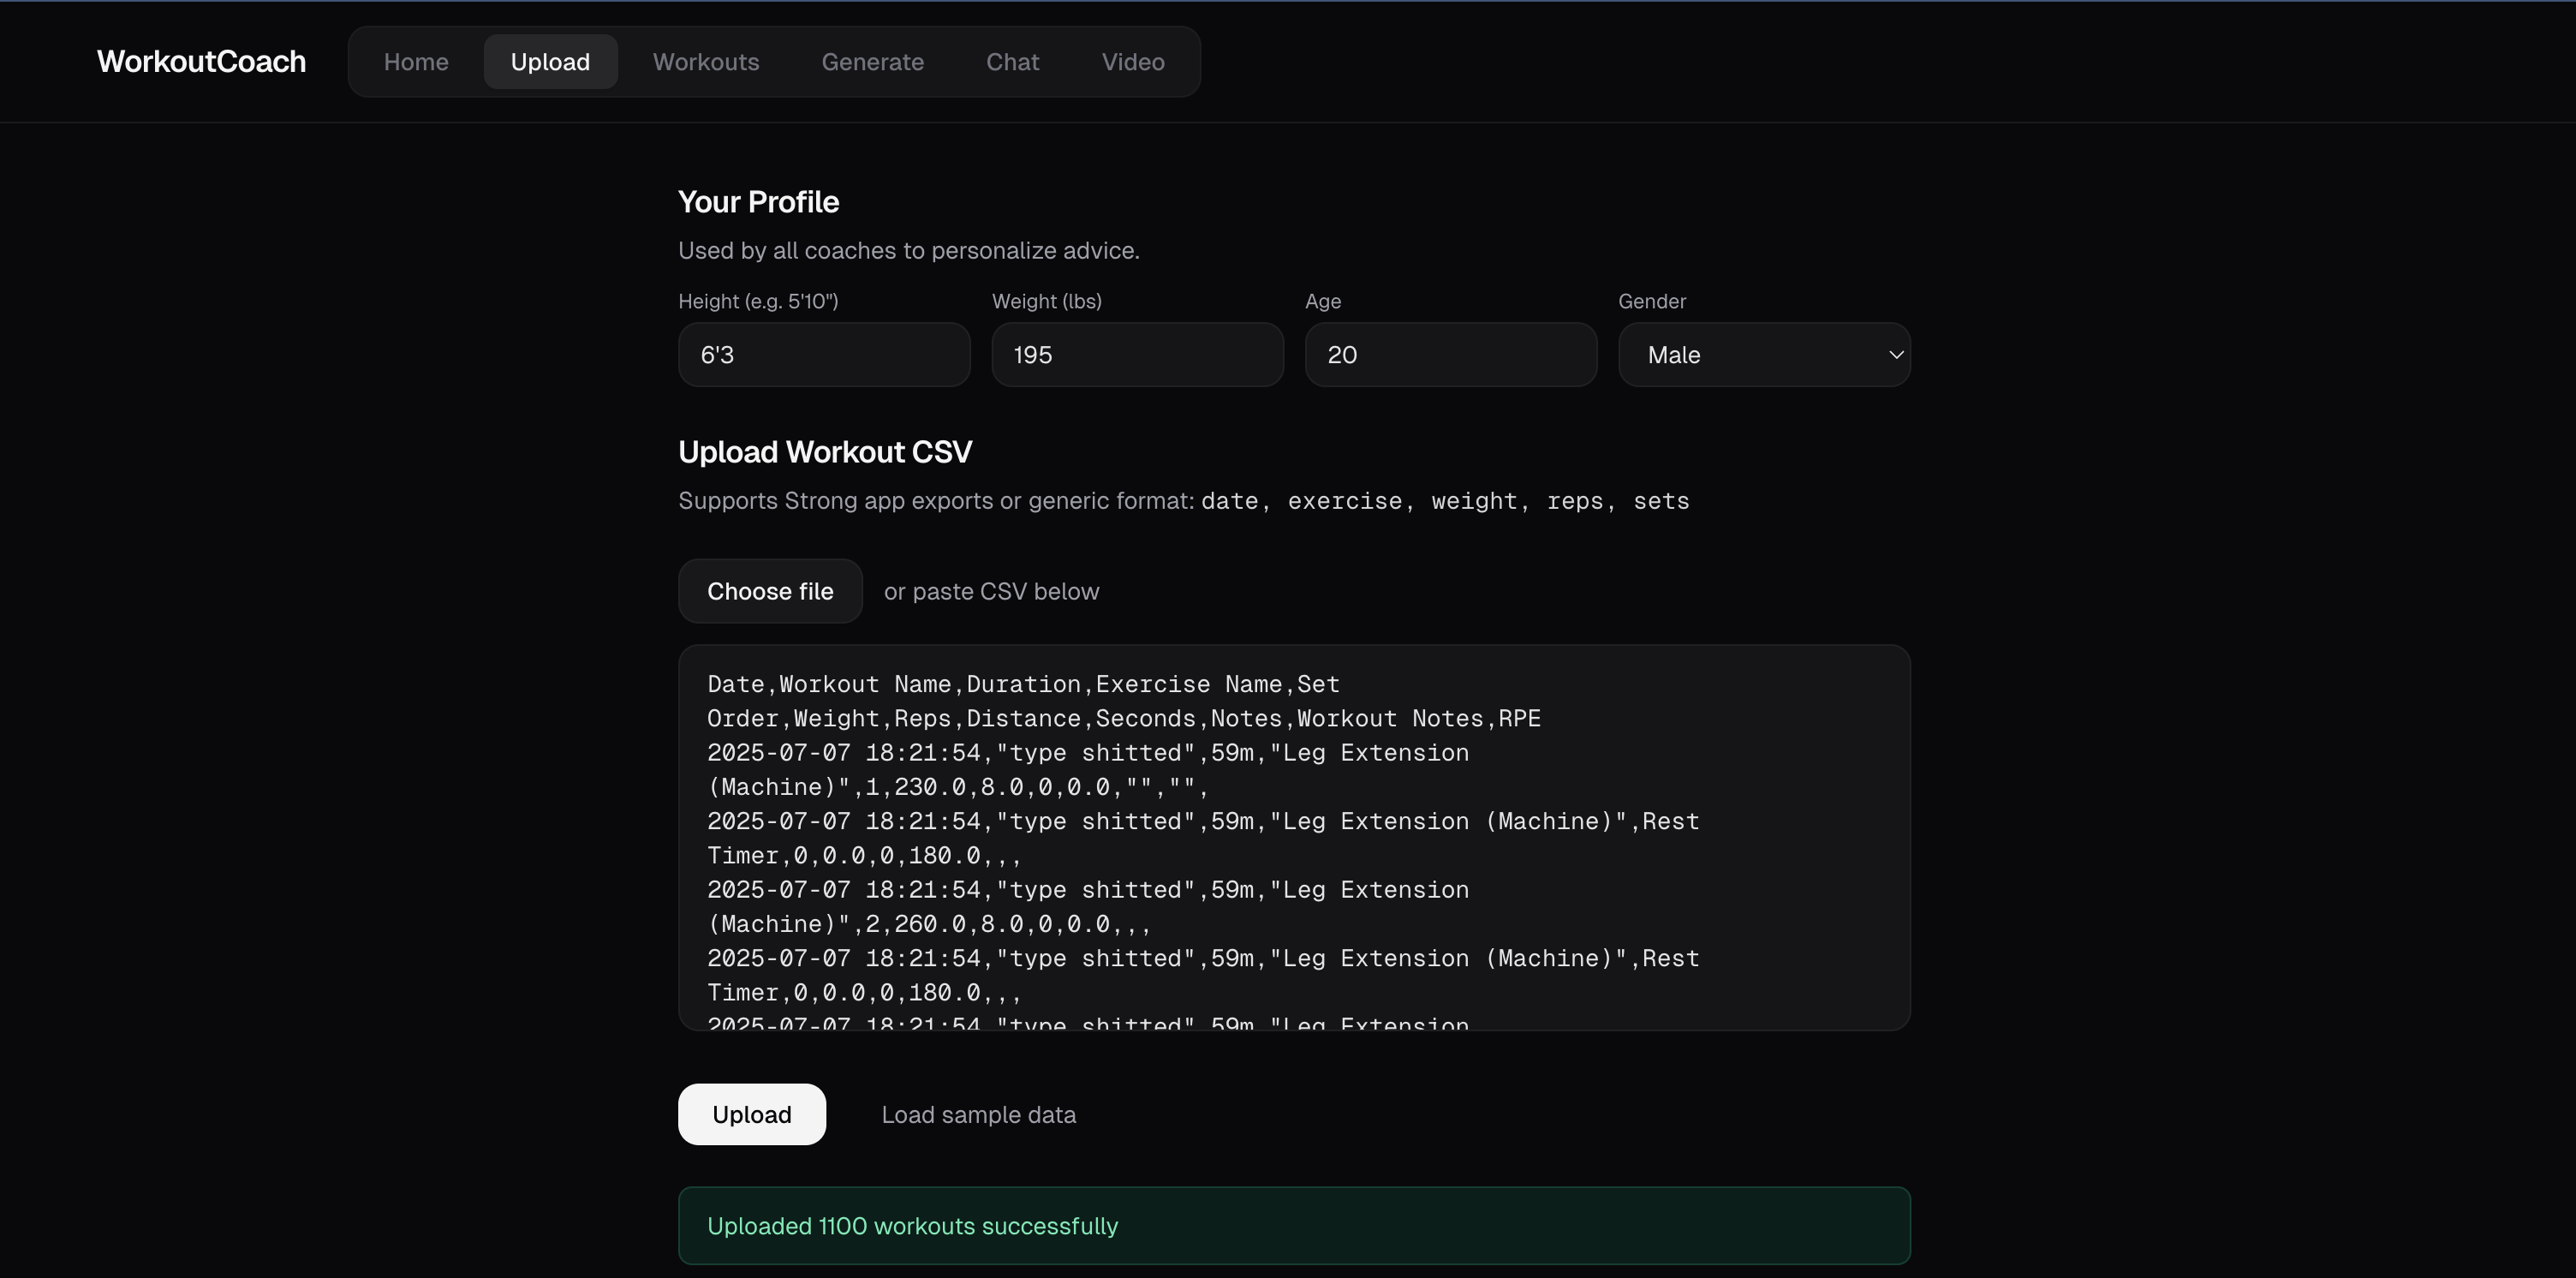Click the WorkoutCoach logo text
Image resolution: width=2576 pixels, height=1278 pixels.
coord(201,62)
